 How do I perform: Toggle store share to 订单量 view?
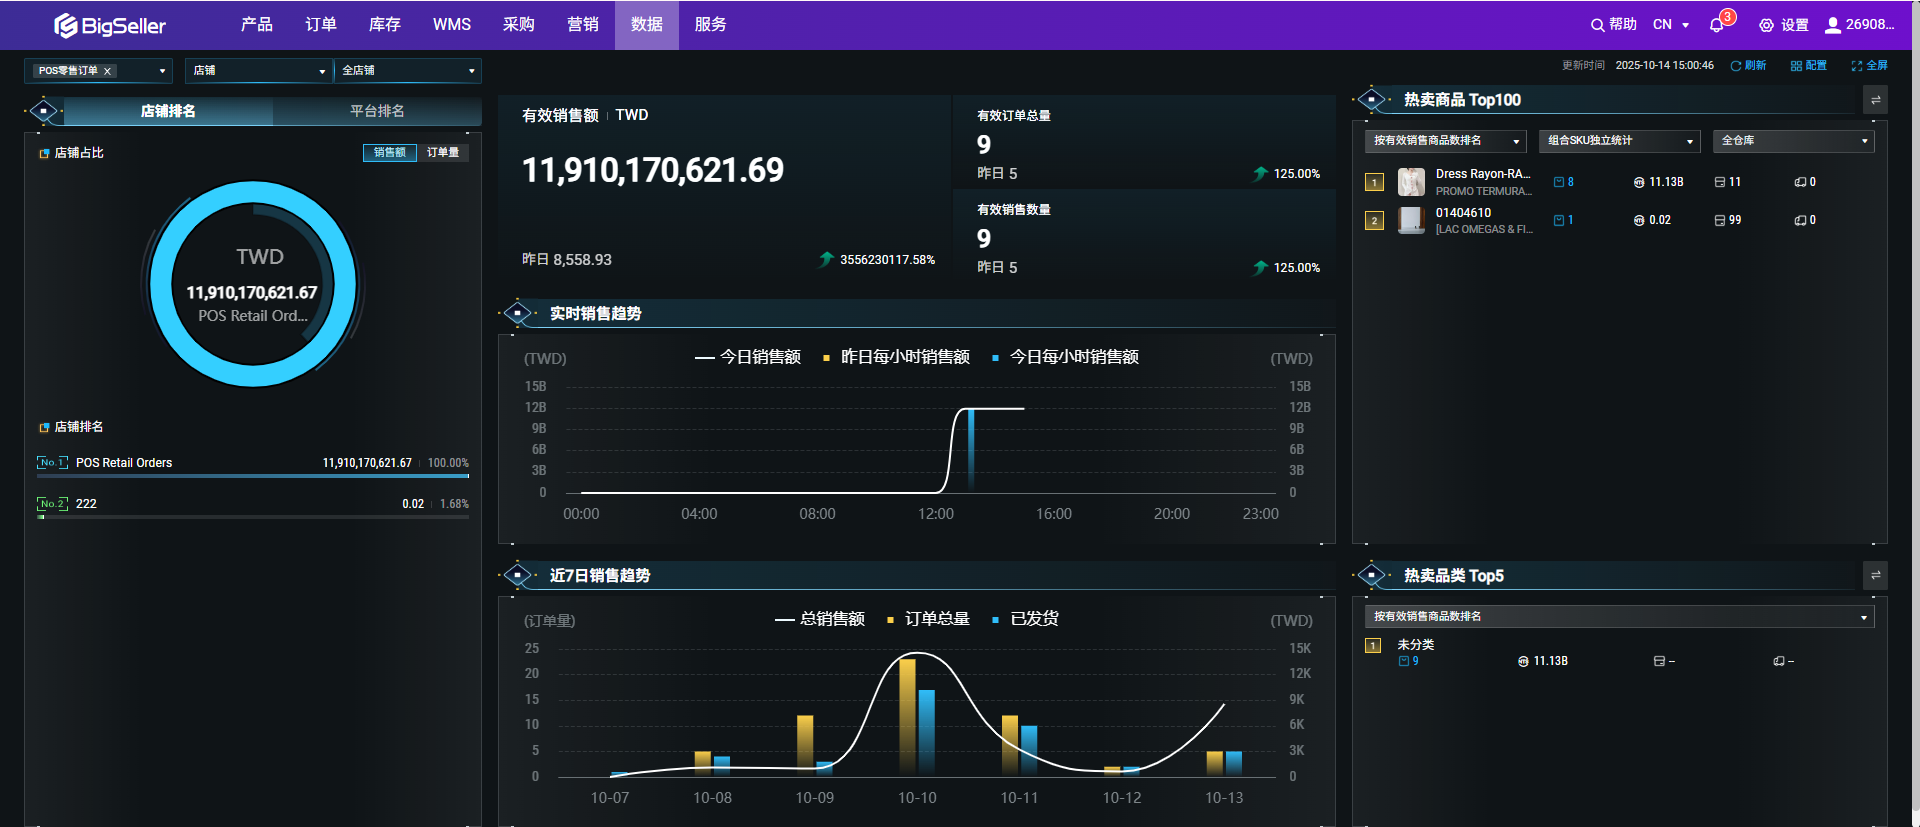[442, 153]
